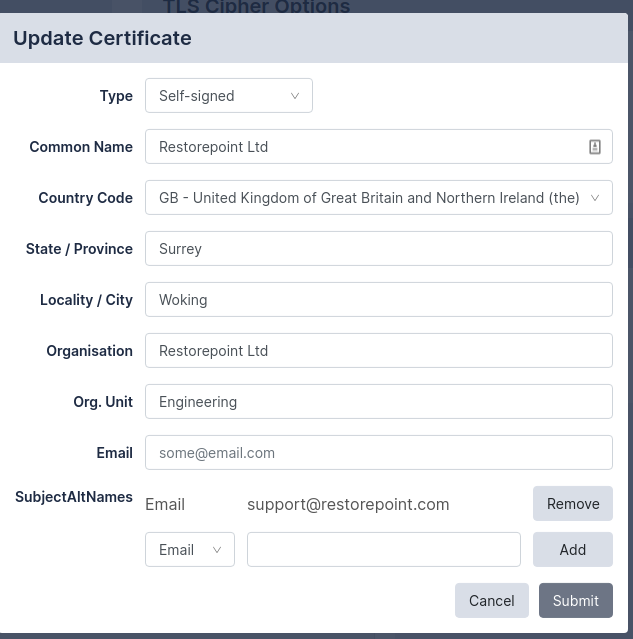Open the certificate Type dropdown
This screenshot has height=639, width=633.
click(228, 96)
